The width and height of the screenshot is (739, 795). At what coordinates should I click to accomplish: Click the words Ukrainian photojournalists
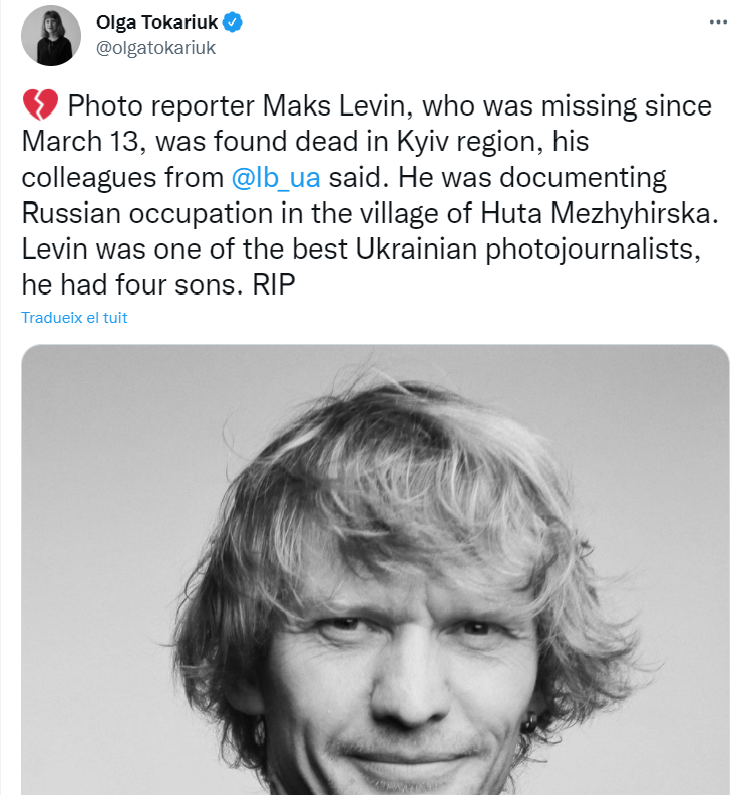[528, 249]
